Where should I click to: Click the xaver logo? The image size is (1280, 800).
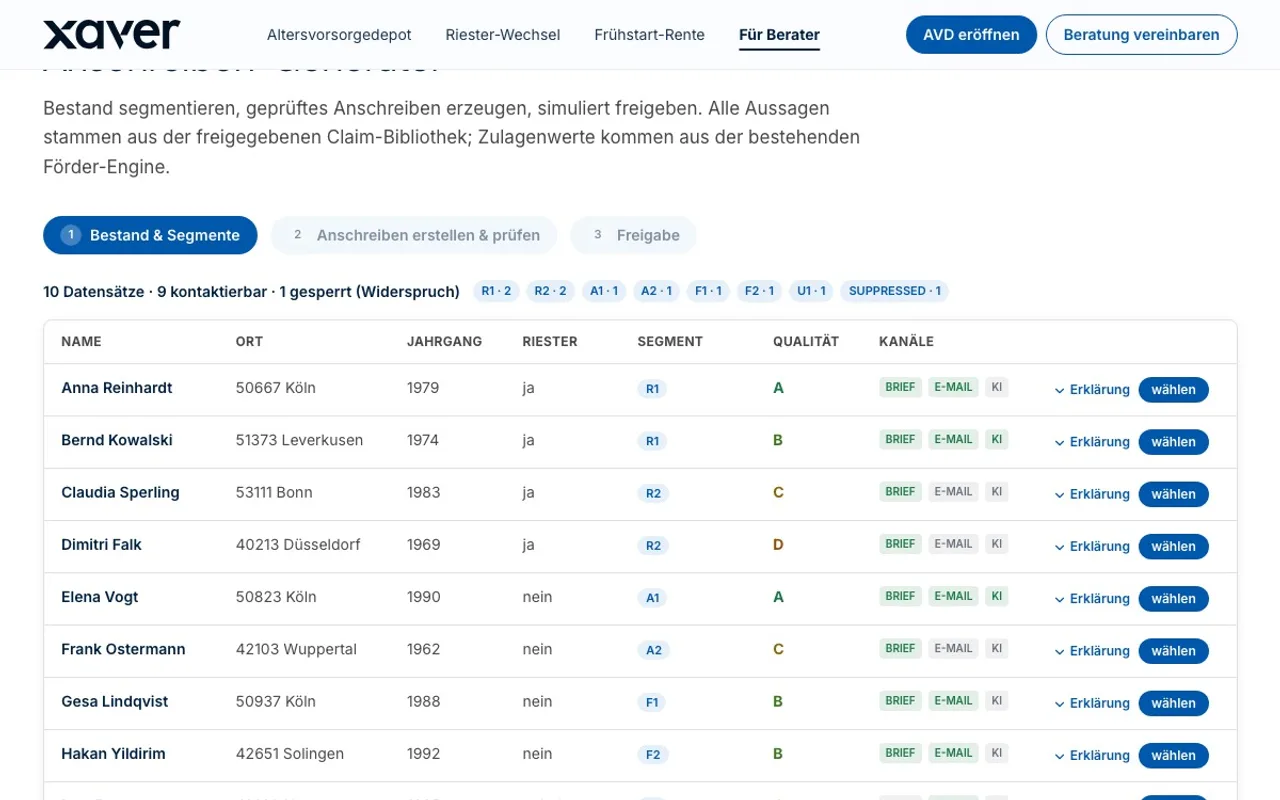[112, 34]
